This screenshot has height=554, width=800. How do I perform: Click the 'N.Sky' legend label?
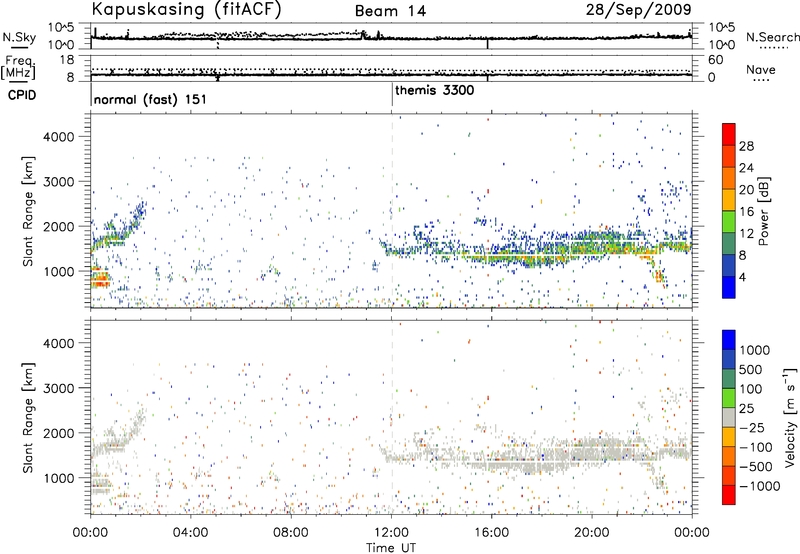[x=19, y=37]
